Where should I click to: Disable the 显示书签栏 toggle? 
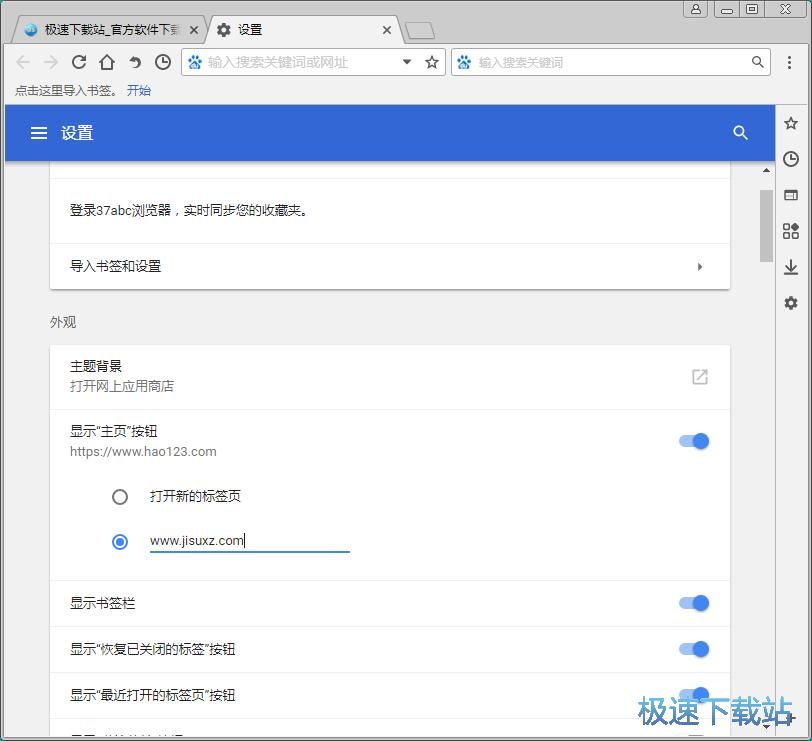693,603
